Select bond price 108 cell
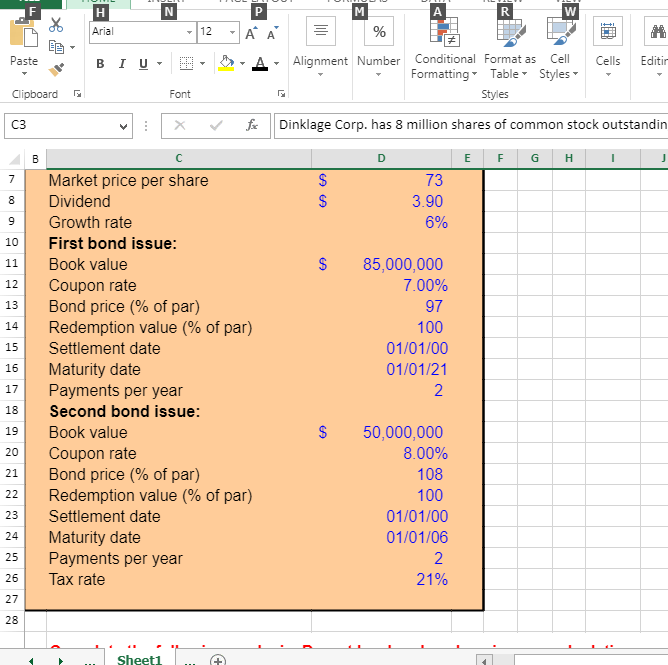The height and width of the screenshot is (665, 668). pyautogui.click(x=381, y=474)
